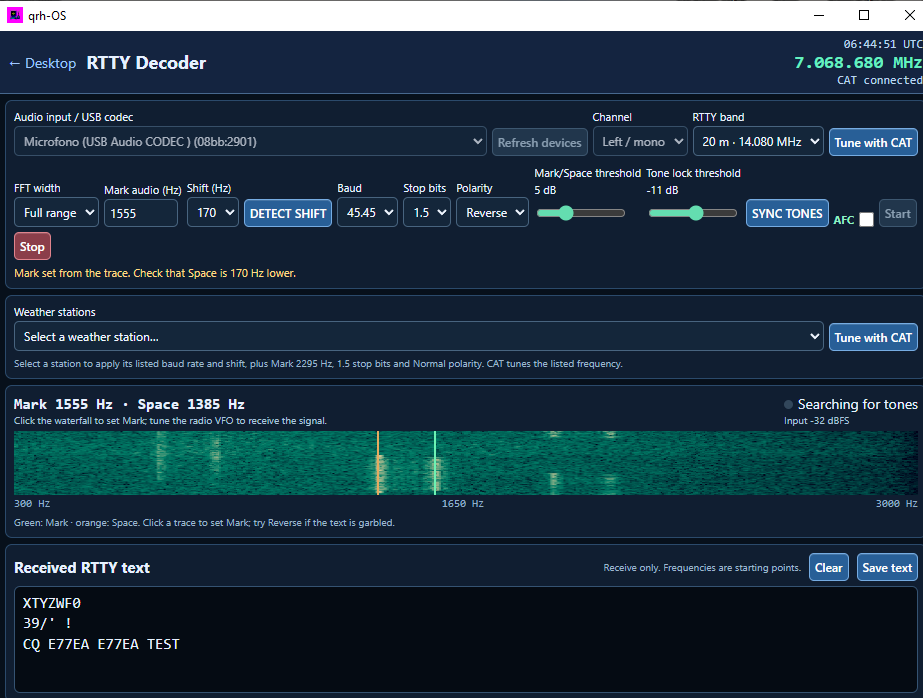Click the 7.068.680 MHz frequency readout
Viewport: 923px width, 698px height.
coord(858,62)
